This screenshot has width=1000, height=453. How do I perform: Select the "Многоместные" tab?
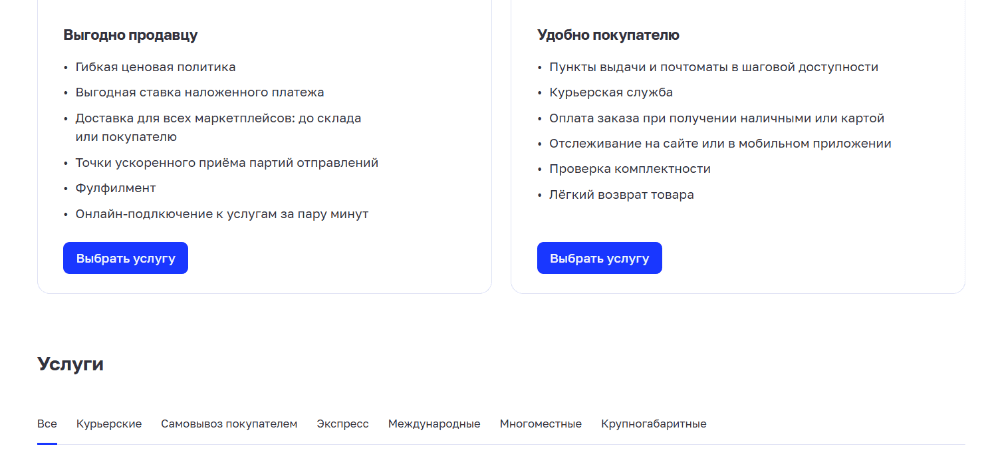541,424
